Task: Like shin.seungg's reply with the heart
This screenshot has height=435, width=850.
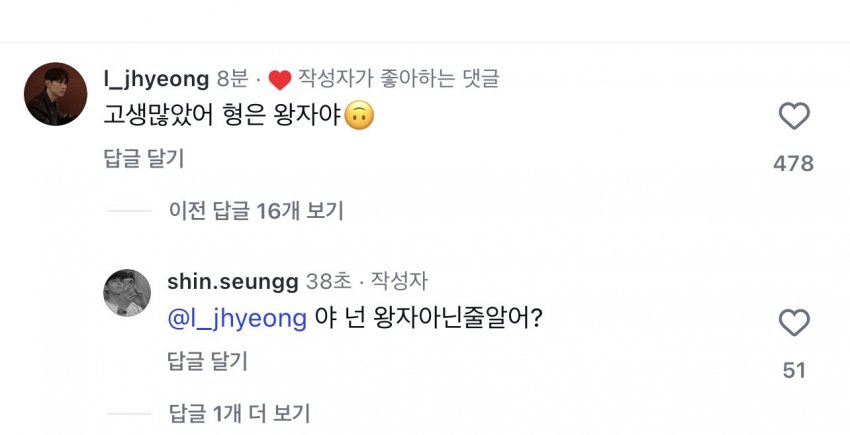Action: point(793,323)
